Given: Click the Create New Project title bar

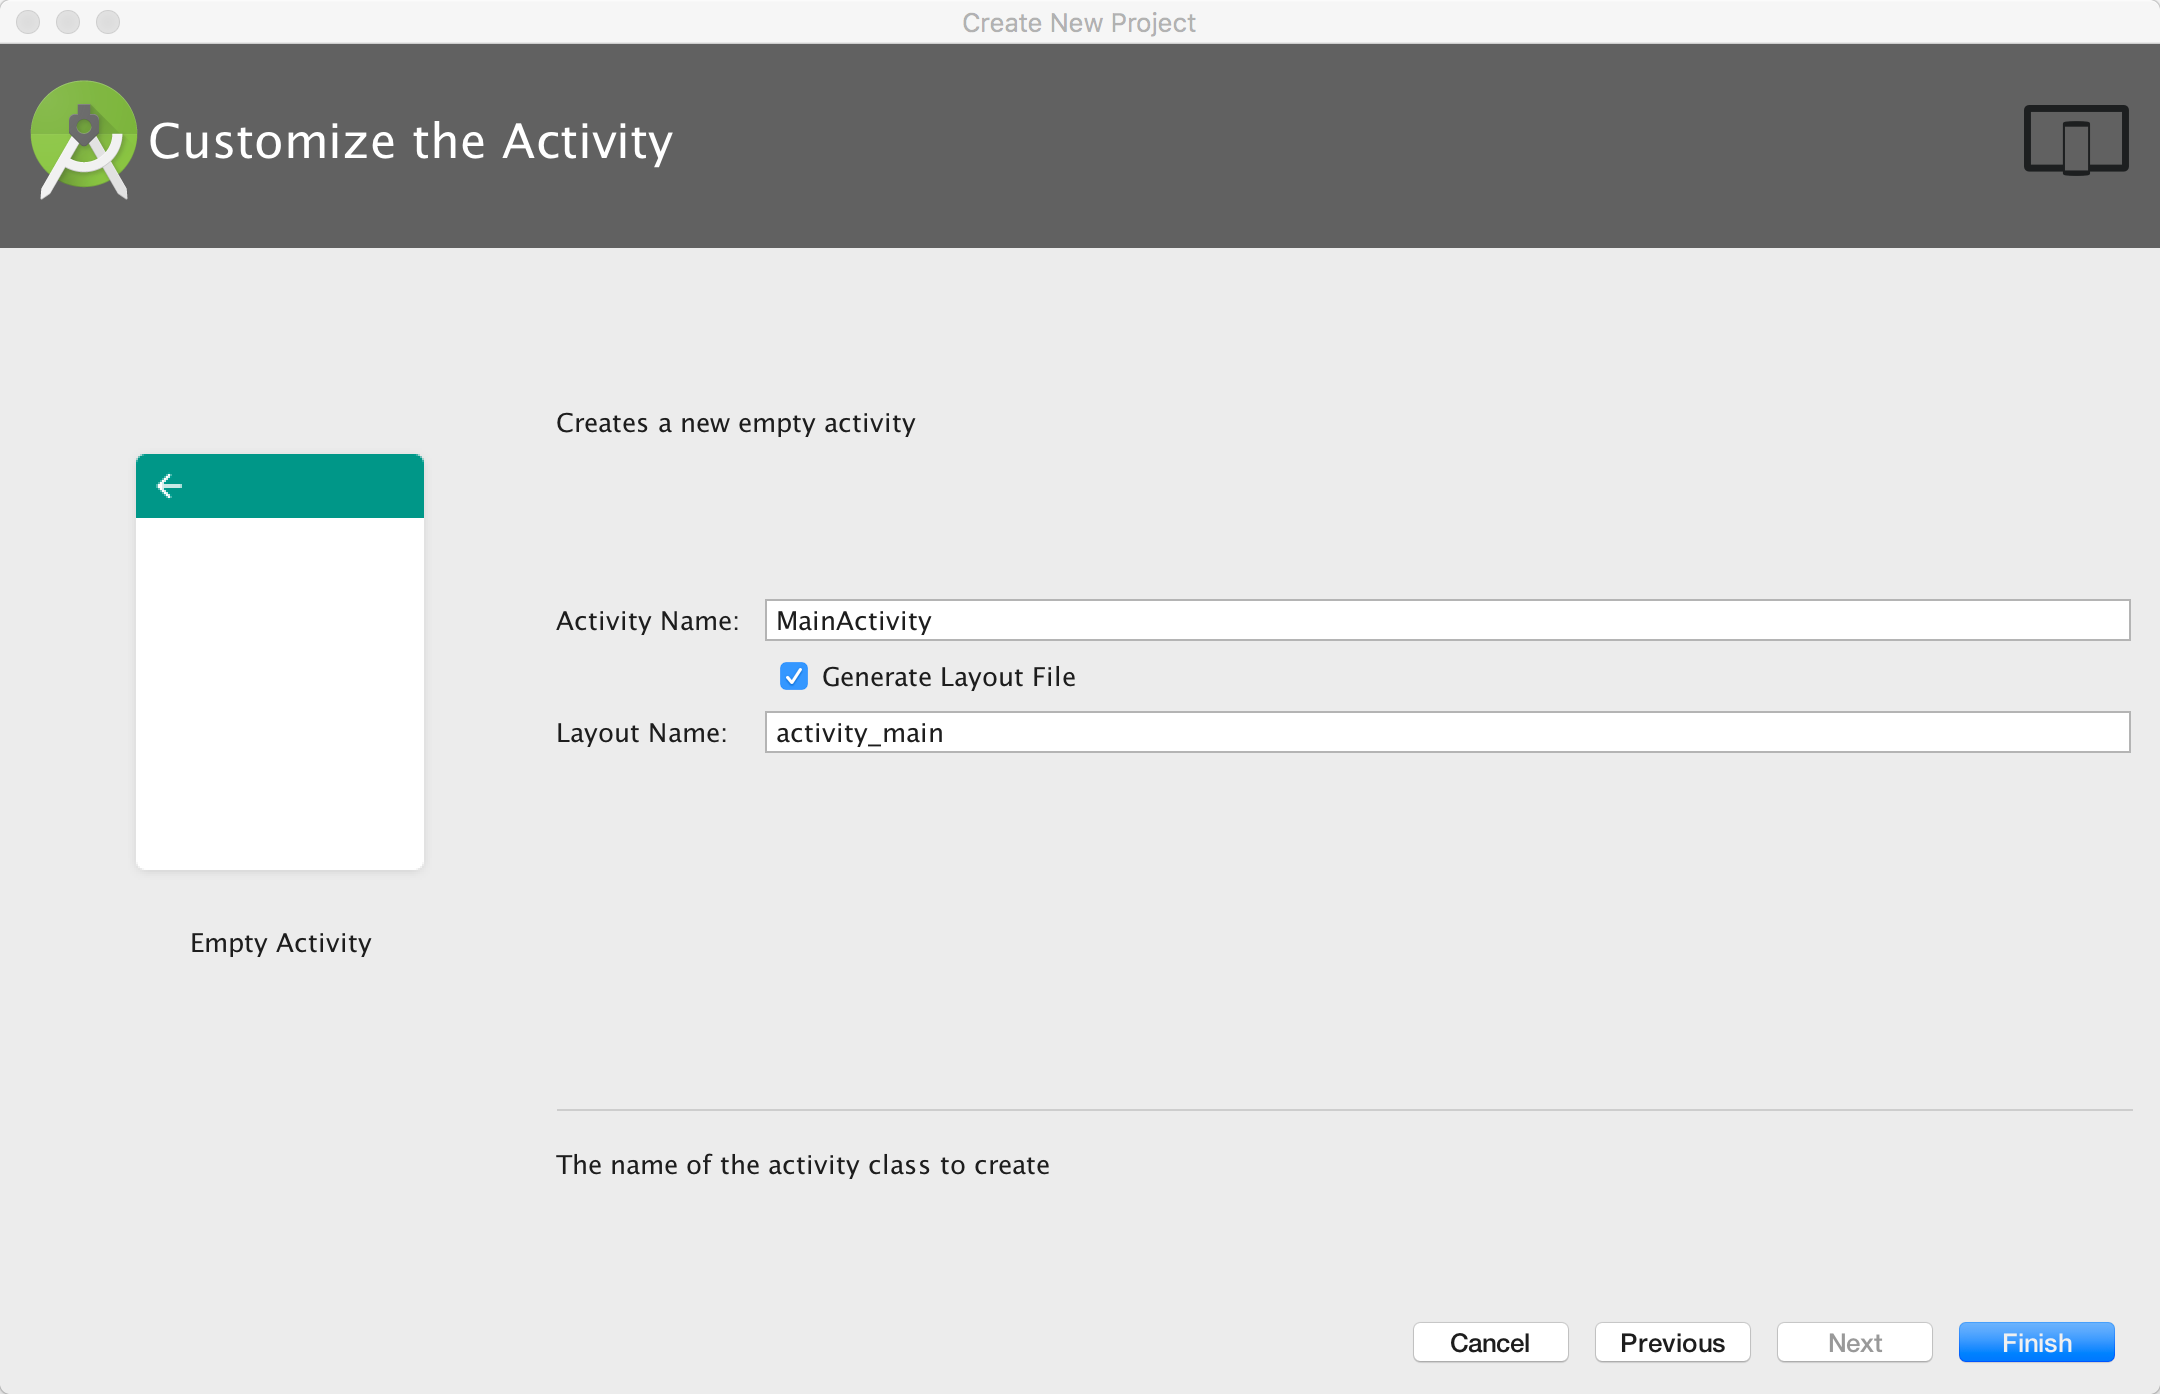Looking at the screenshot, I should [1079, 22].
